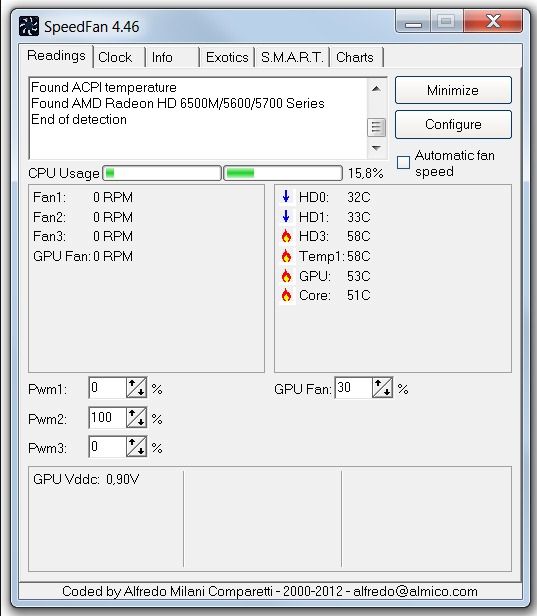Image resolution: width=537 pixels, height=616 pixels.
Task: Click the Minimize button in the panel
Action: [453, 90]
